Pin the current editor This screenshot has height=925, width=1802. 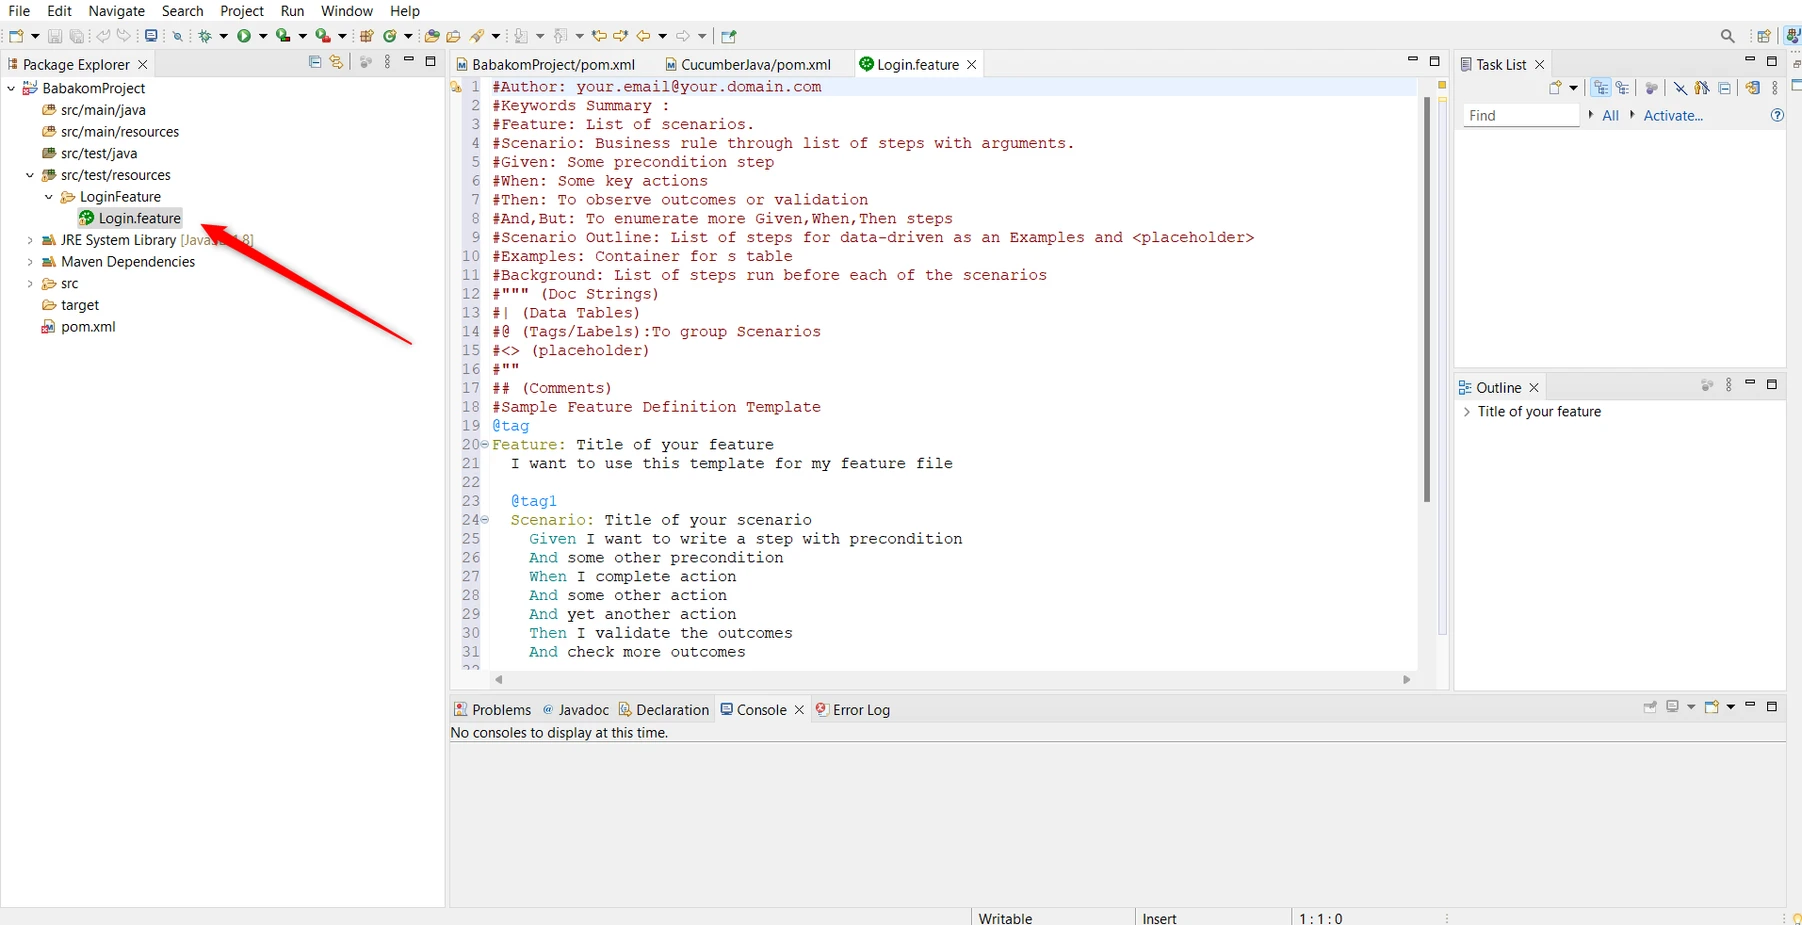click(728, 36)
